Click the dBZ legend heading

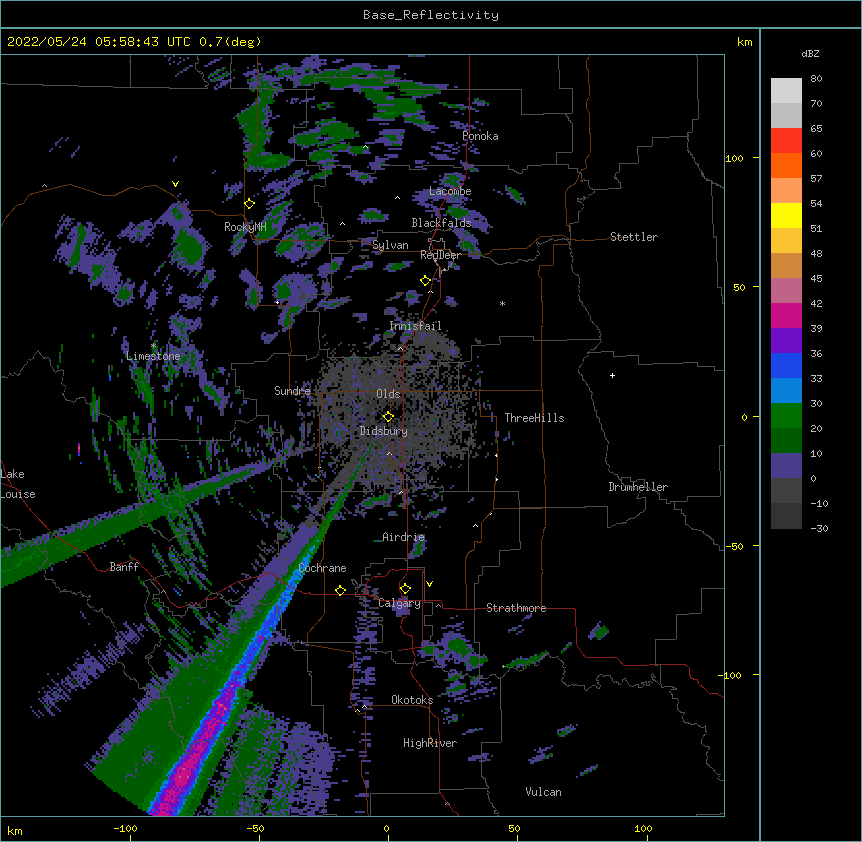point(810,54)
